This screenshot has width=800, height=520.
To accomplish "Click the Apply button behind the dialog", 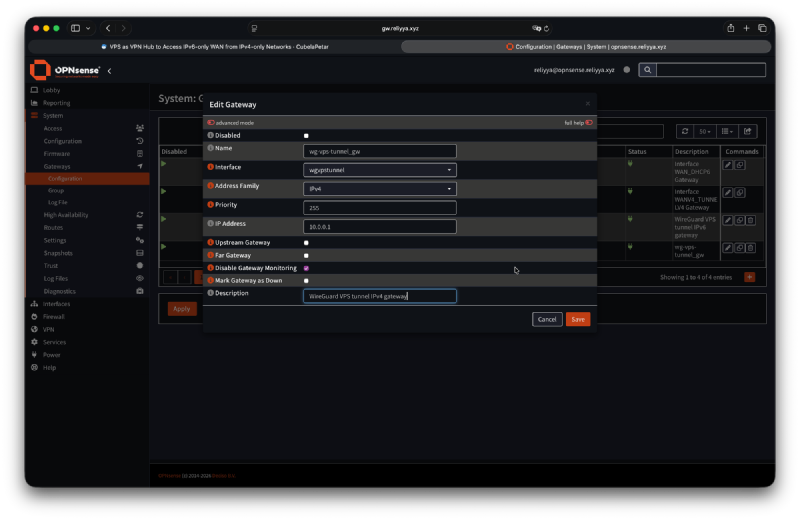I will tap(182, 309).
